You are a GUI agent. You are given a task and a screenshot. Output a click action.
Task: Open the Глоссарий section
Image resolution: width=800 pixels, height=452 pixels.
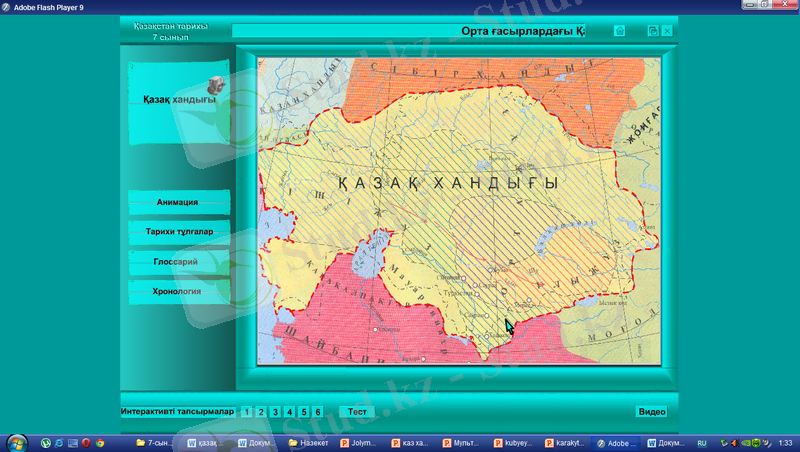(x=178, y=262)
